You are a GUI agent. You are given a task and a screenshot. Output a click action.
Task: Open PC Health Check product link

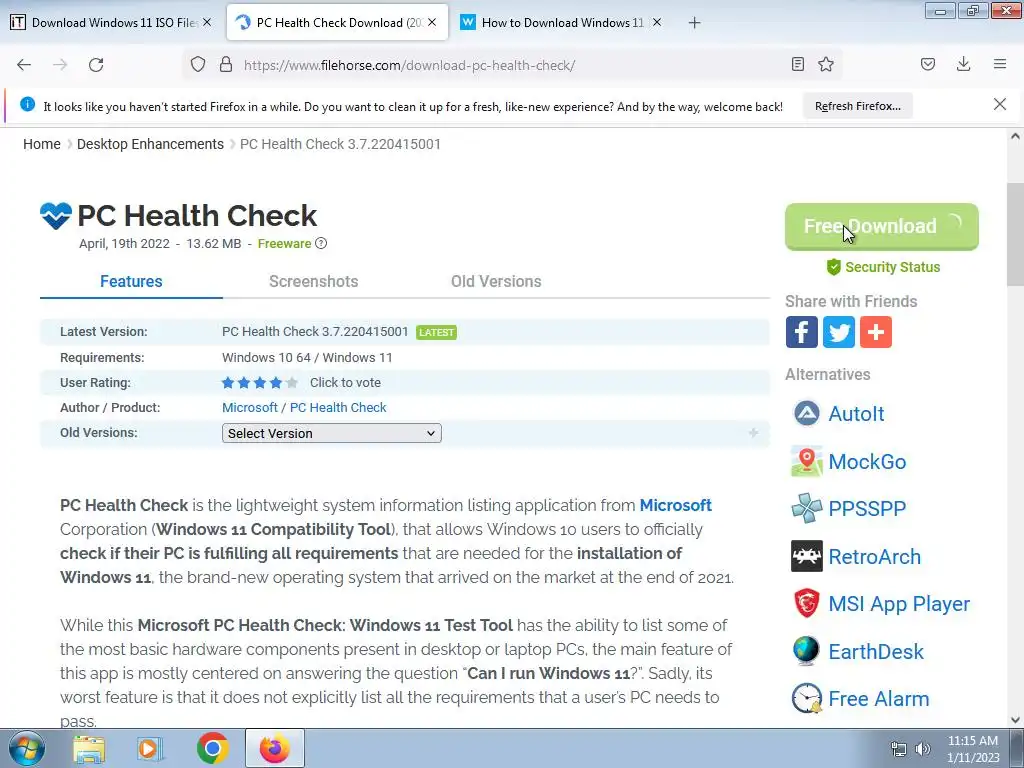[x=338, y=408]
